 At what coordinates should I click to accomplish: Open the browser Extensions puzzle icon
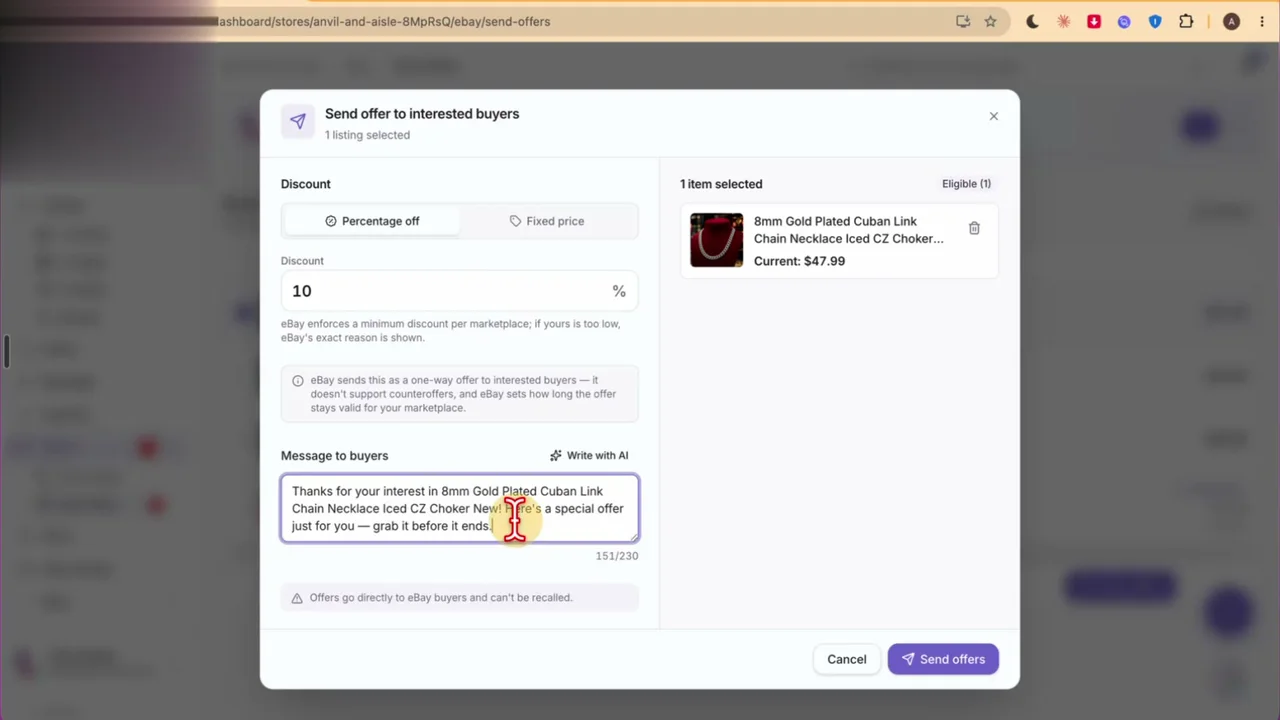tap(1186, 21)
